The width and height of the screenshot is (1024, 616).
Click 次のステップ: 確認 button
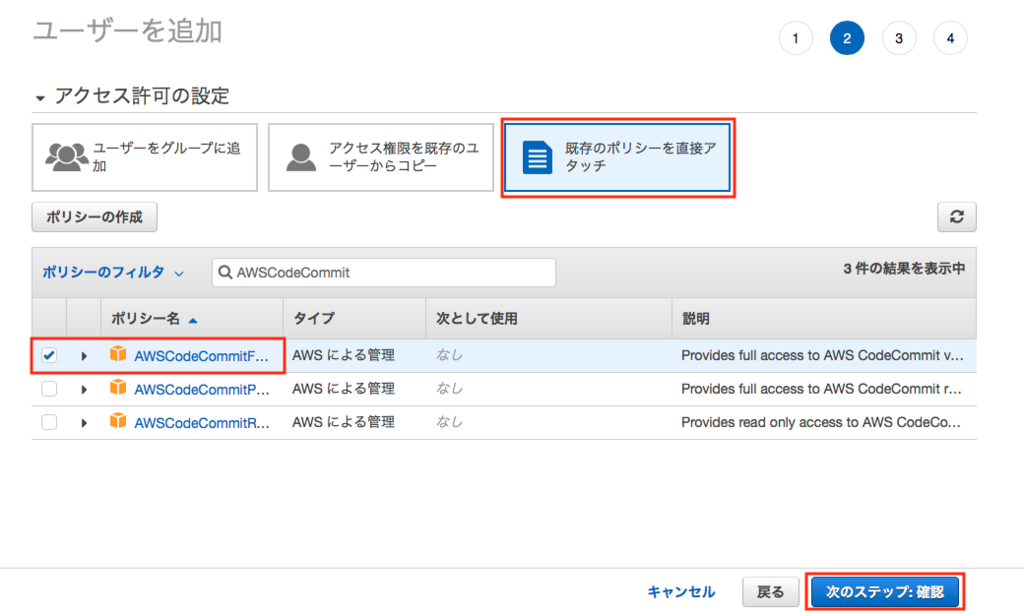pos(885,592)
